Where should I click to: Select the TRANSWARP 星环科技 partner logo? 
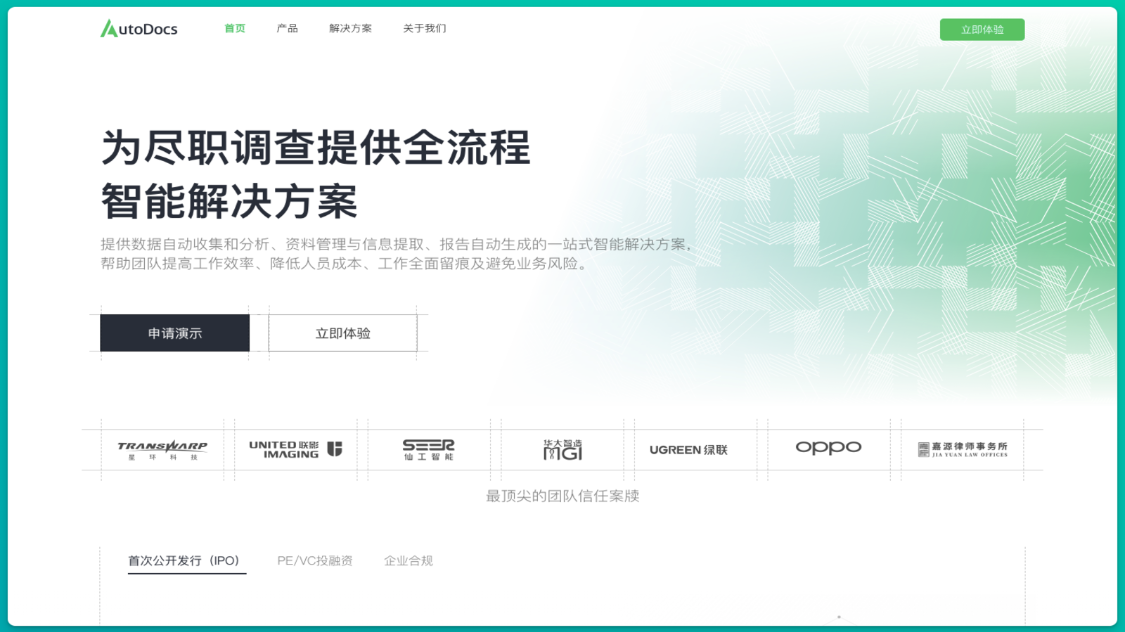[164, 448]
